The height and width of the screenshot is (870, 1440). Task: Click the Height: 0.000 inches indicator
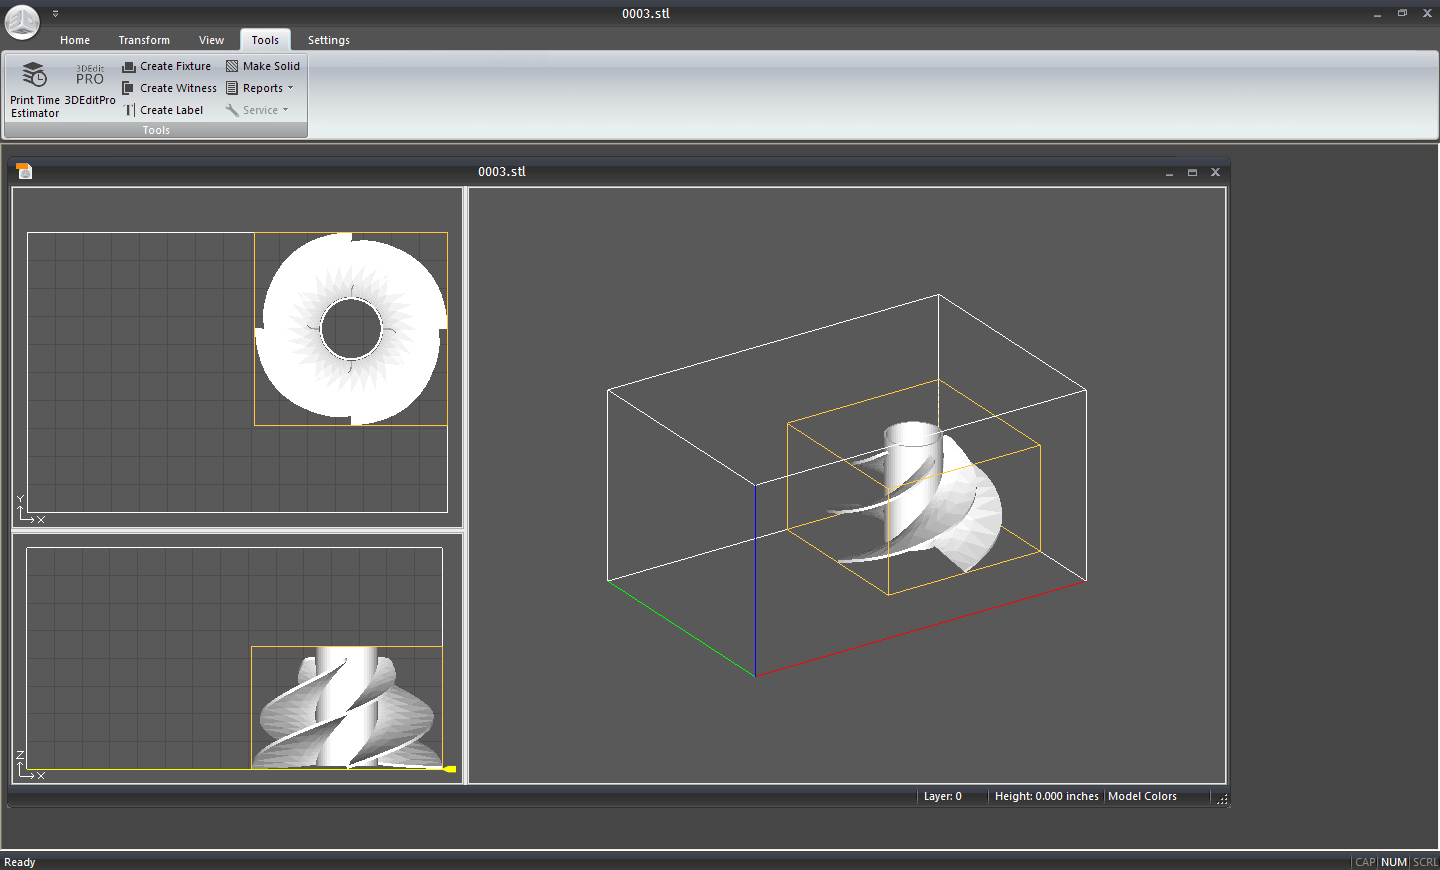[1046, 796]
